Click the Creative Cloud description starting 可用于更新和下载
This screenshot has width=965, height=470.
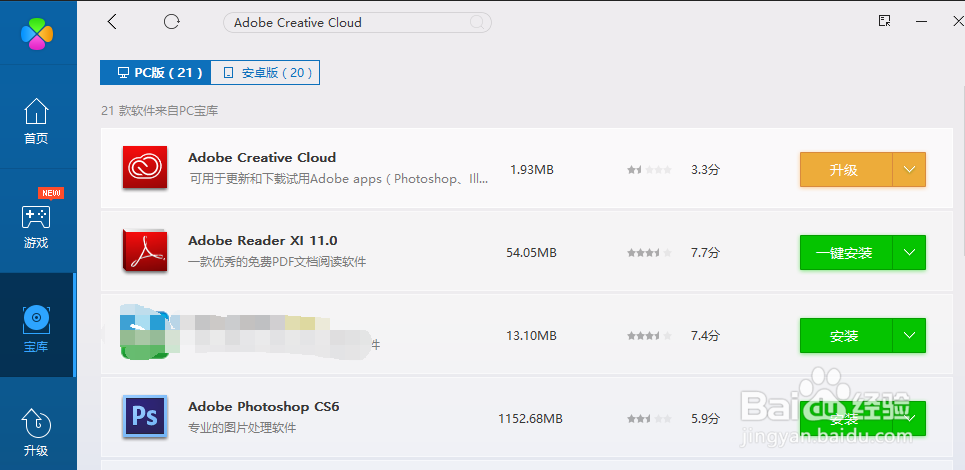pyautogui.click(x=338, y=179)
